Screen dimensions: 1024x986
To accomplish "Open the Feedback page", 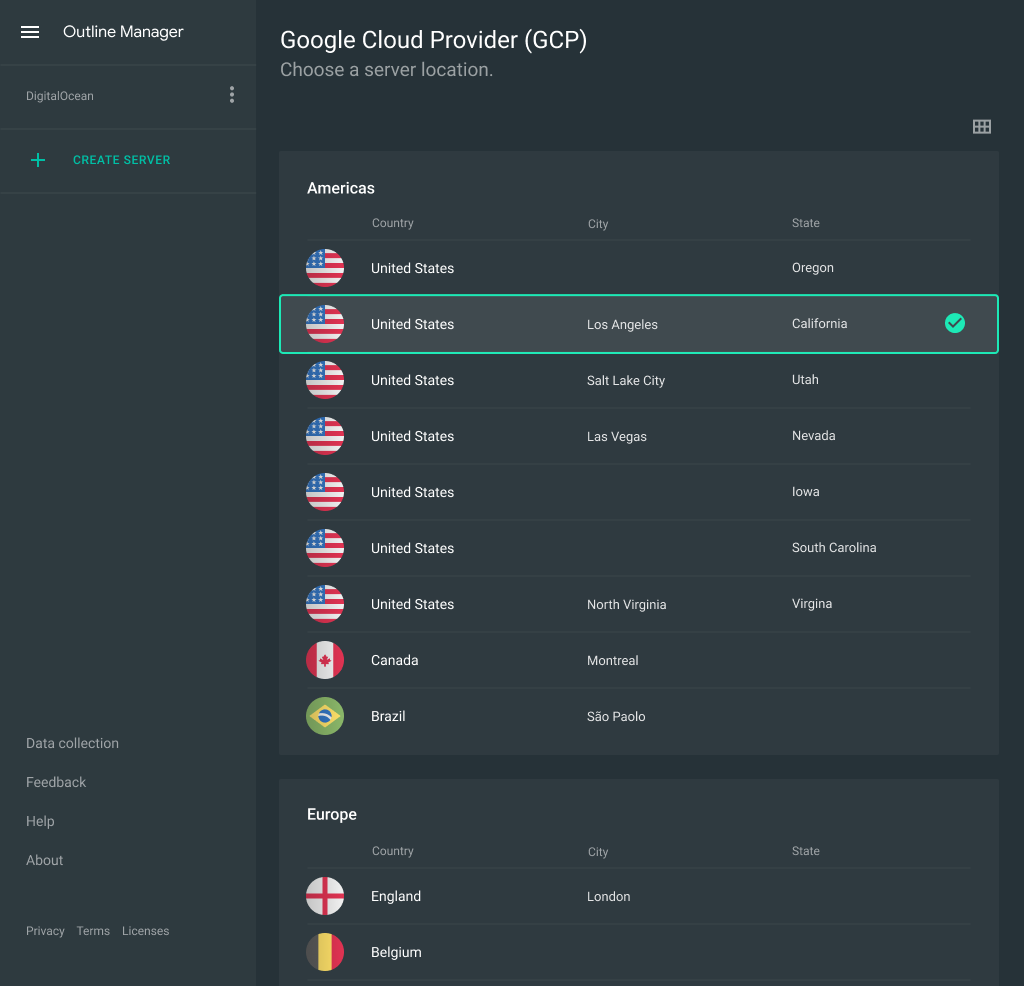I will click(x=56, y=782).
